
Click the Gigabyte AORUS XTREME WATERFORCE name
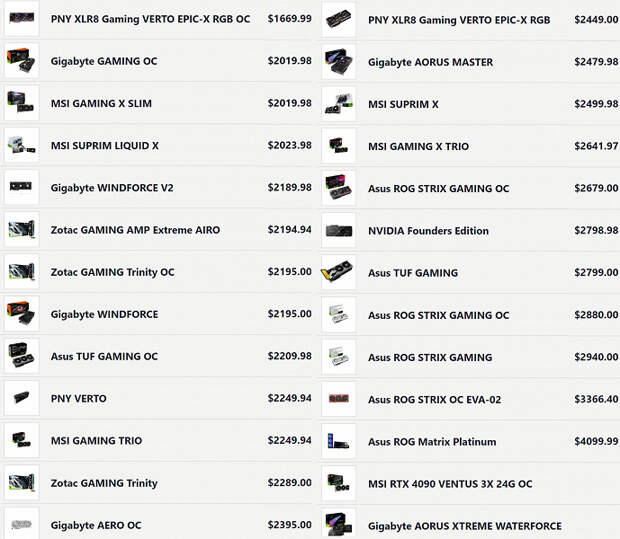pyautogui.click(x=465, y=526)
